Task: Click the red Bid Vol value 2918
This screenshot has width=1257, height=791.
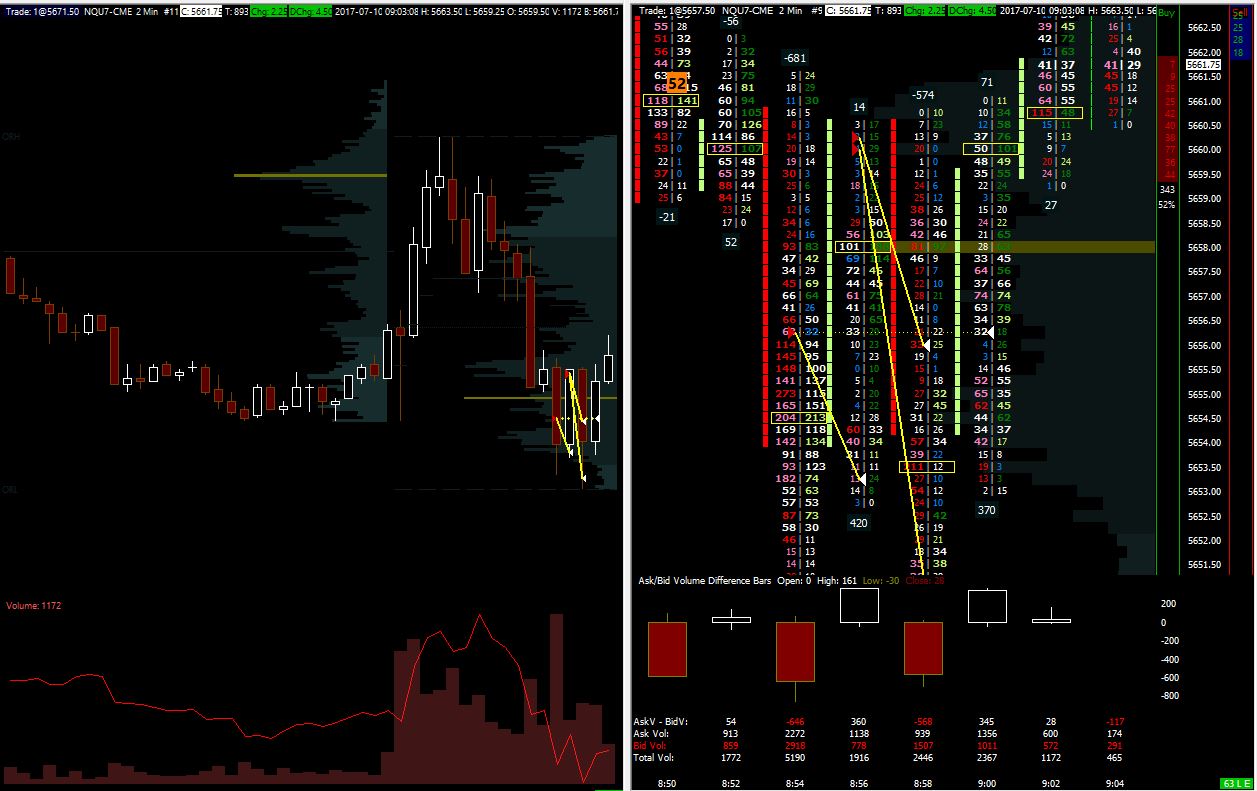Action: click(797, 745)
